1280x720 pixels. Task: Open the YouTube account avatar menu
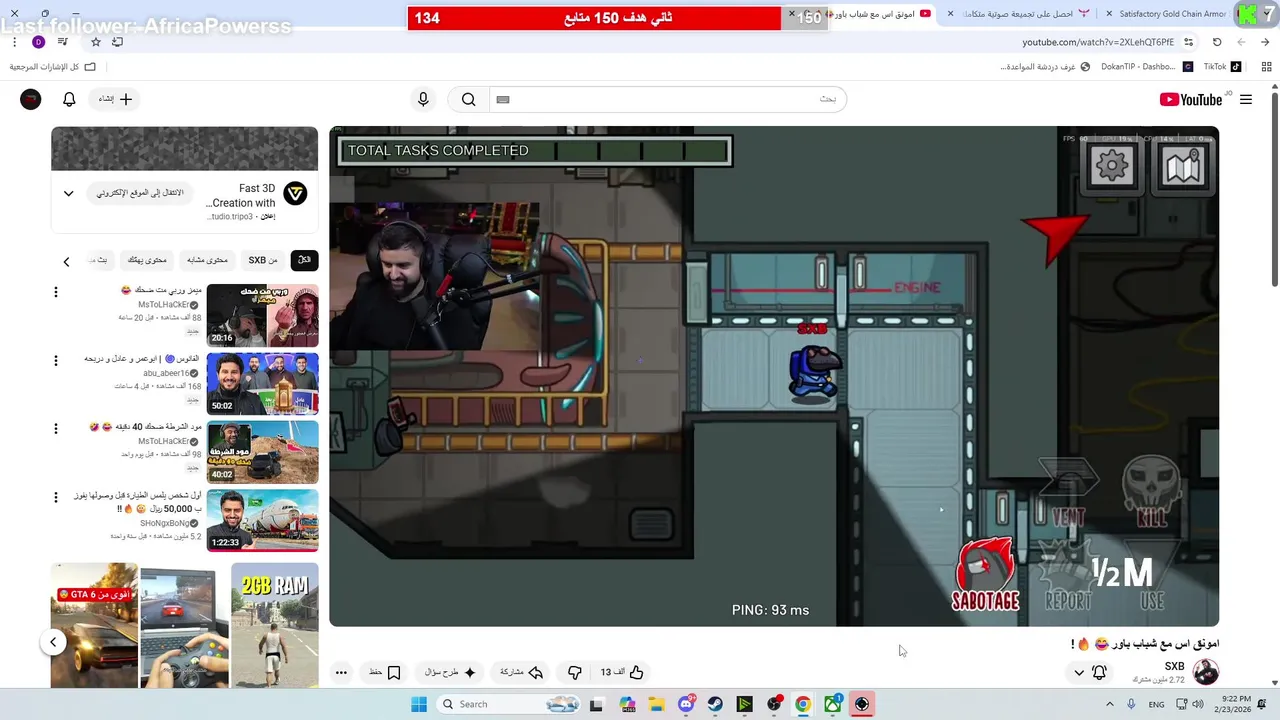click(x=31, y=99)
